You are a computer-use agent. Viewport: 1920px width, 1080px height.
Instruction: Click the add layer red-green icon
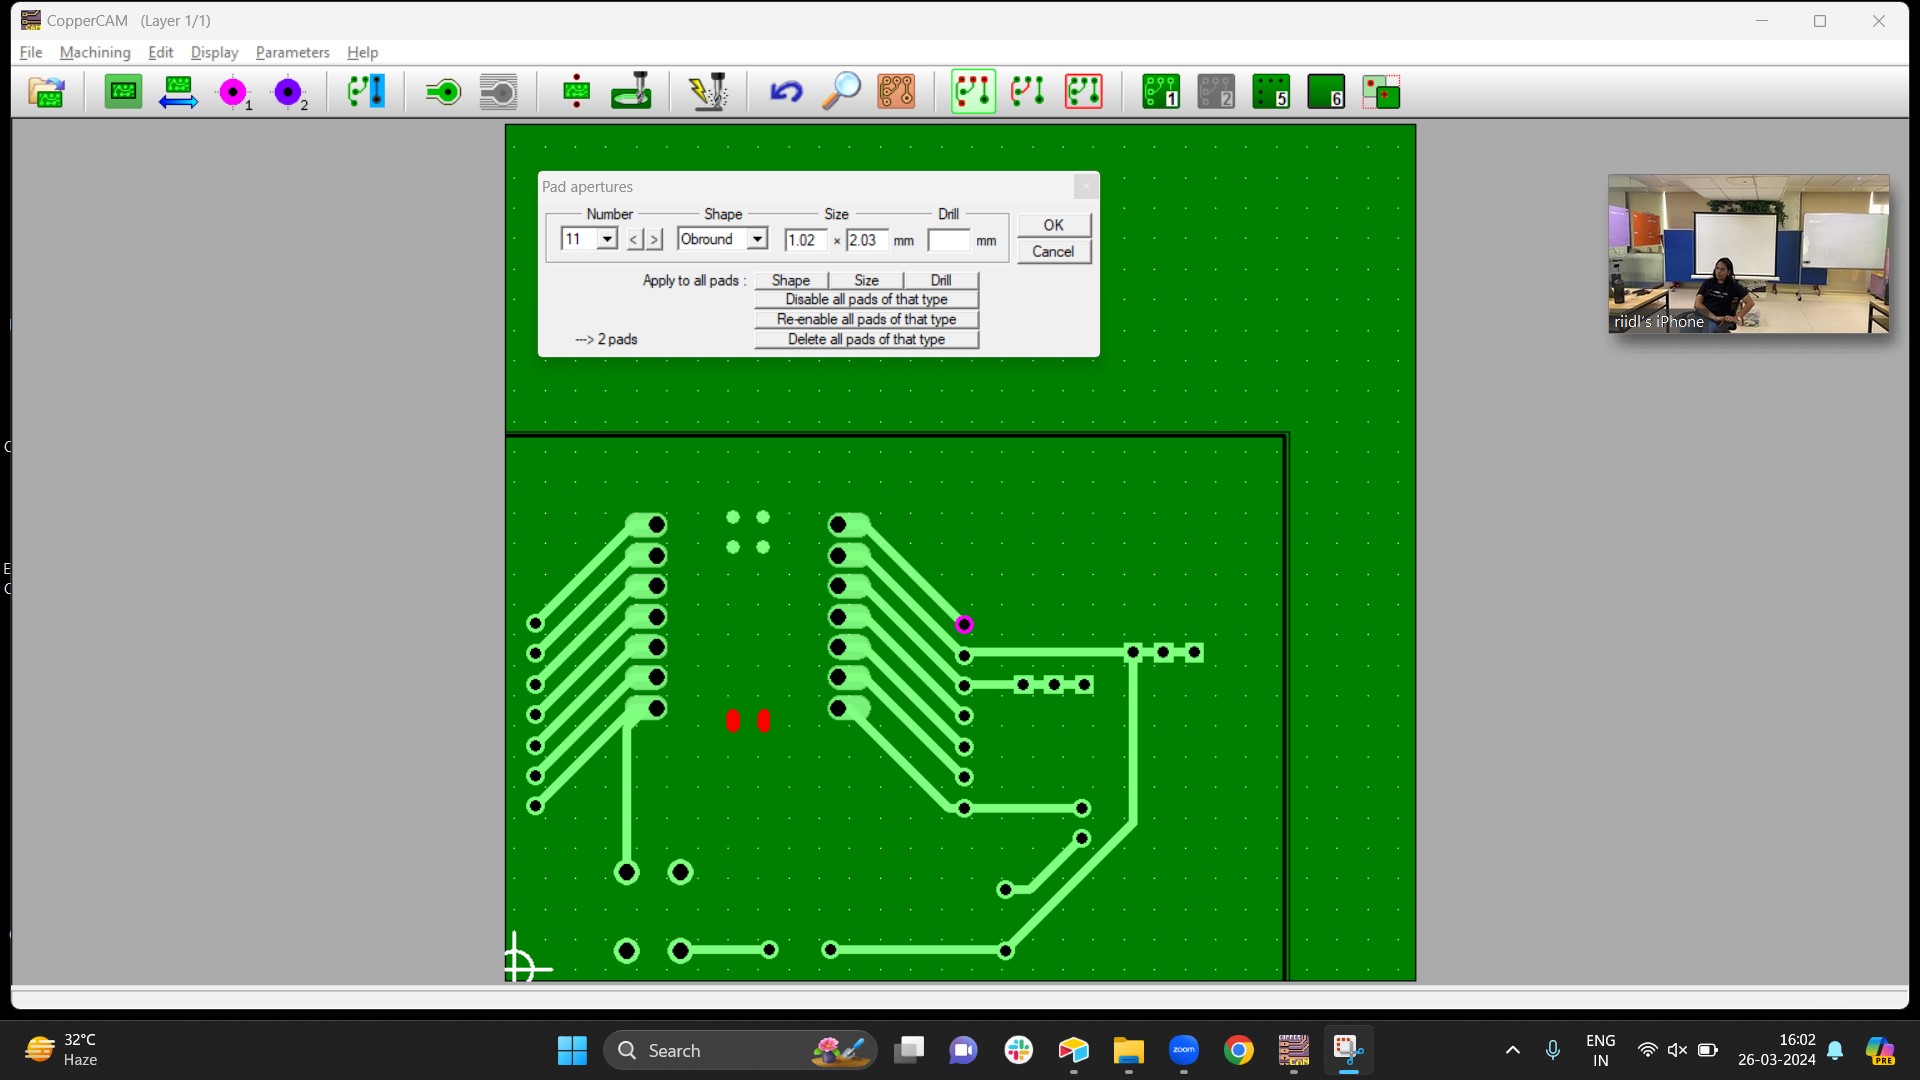(1381, 92)
